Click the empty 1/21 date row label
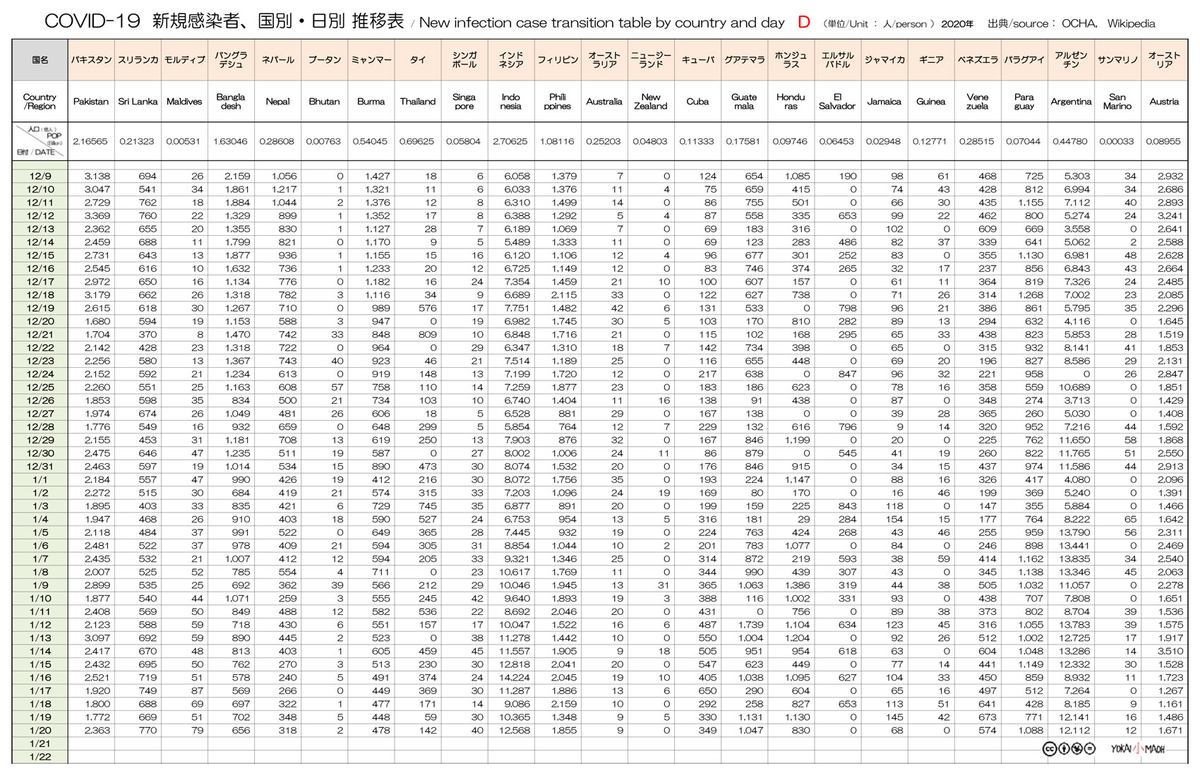 pos(40,744)
